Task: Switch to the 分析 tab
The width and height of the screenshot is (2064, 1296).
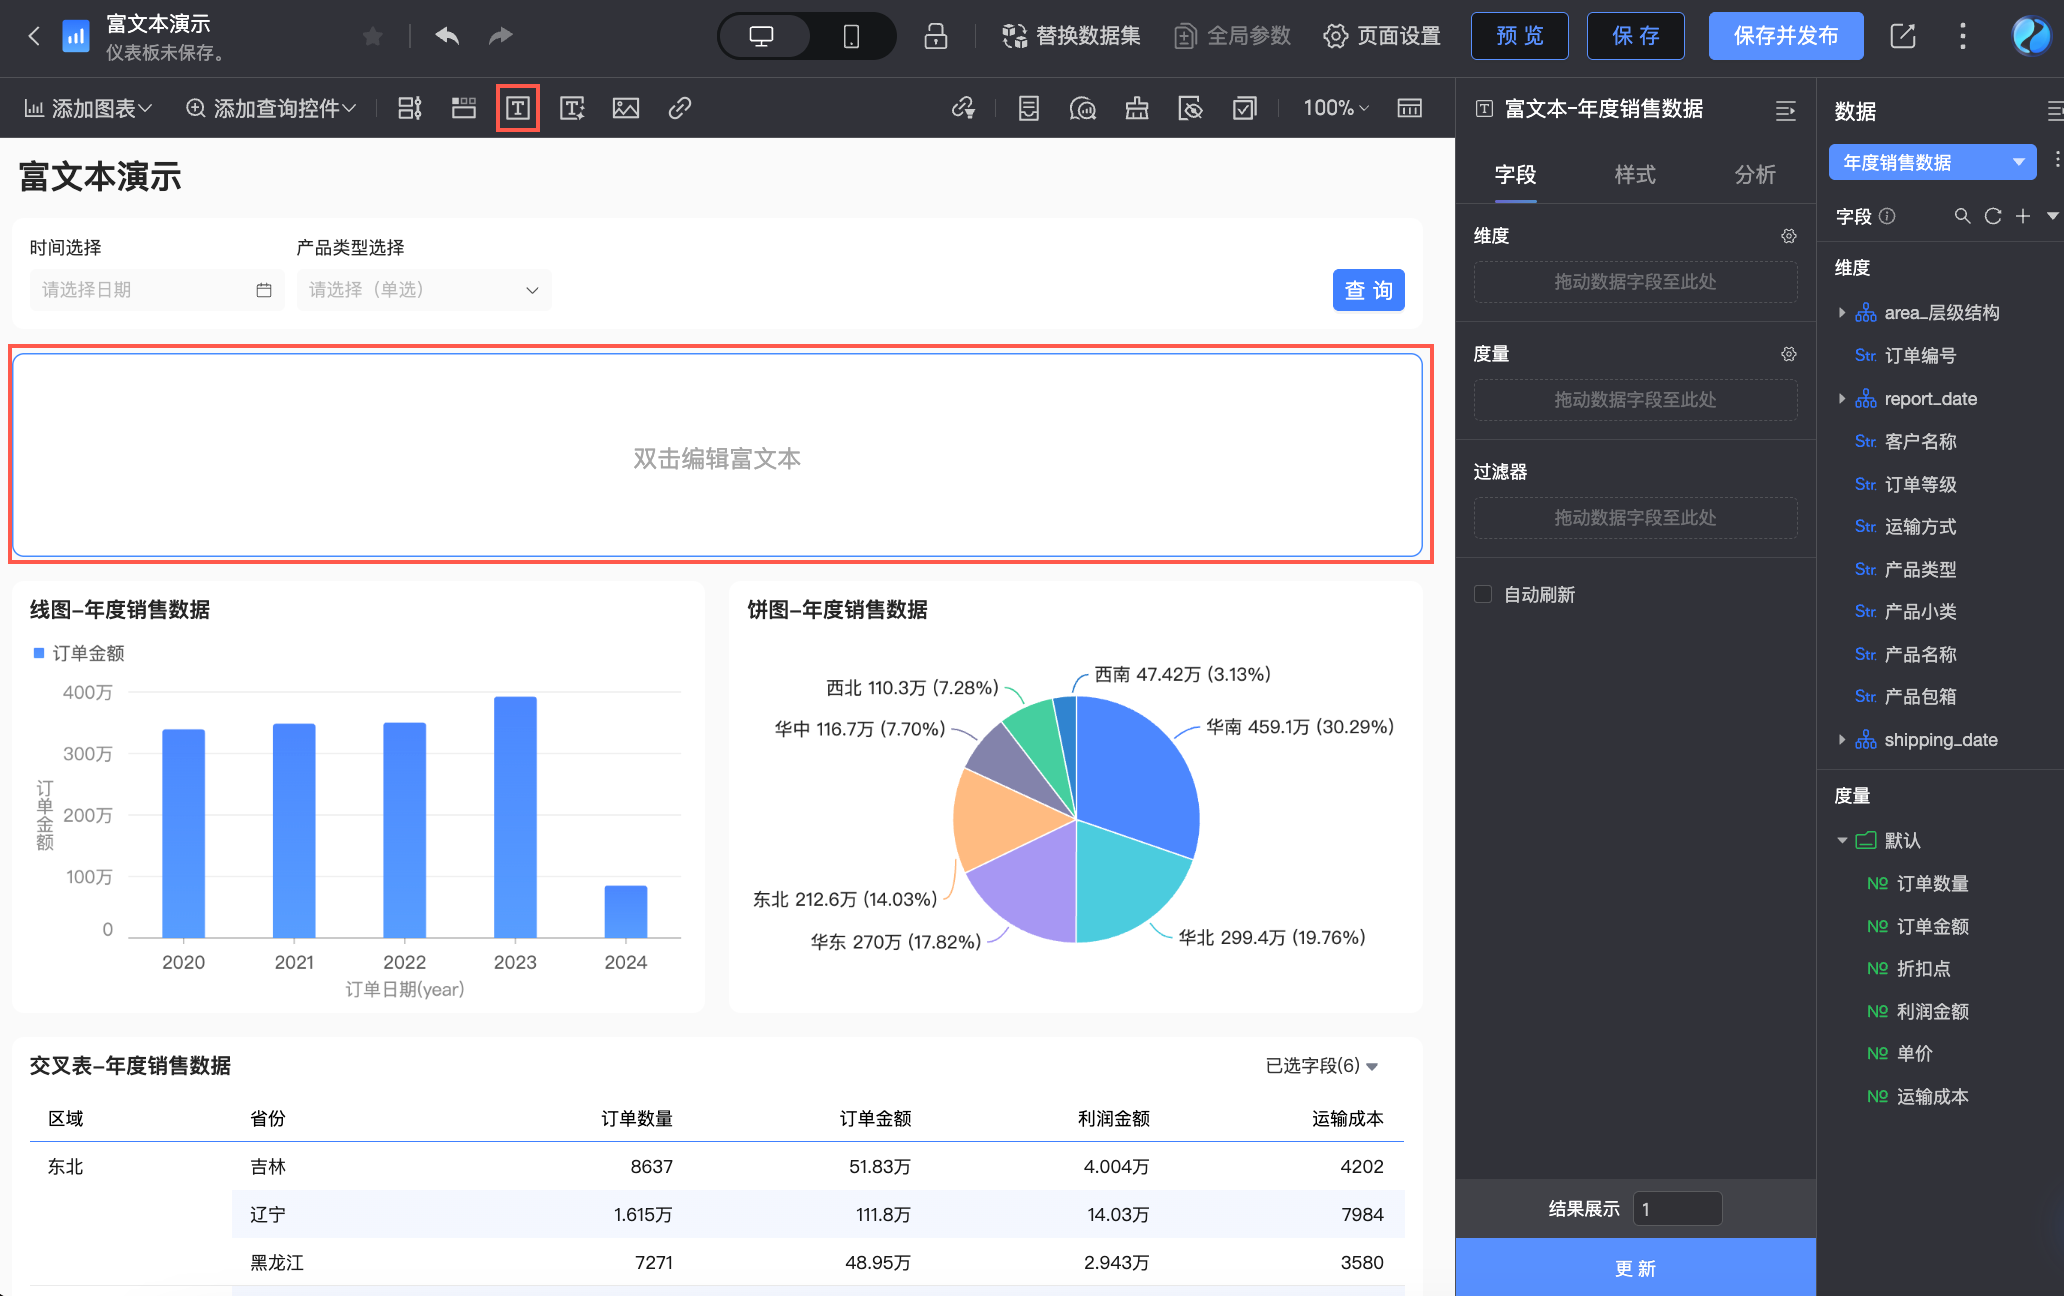Action: pyautogui.click(x=1755, y=175)
